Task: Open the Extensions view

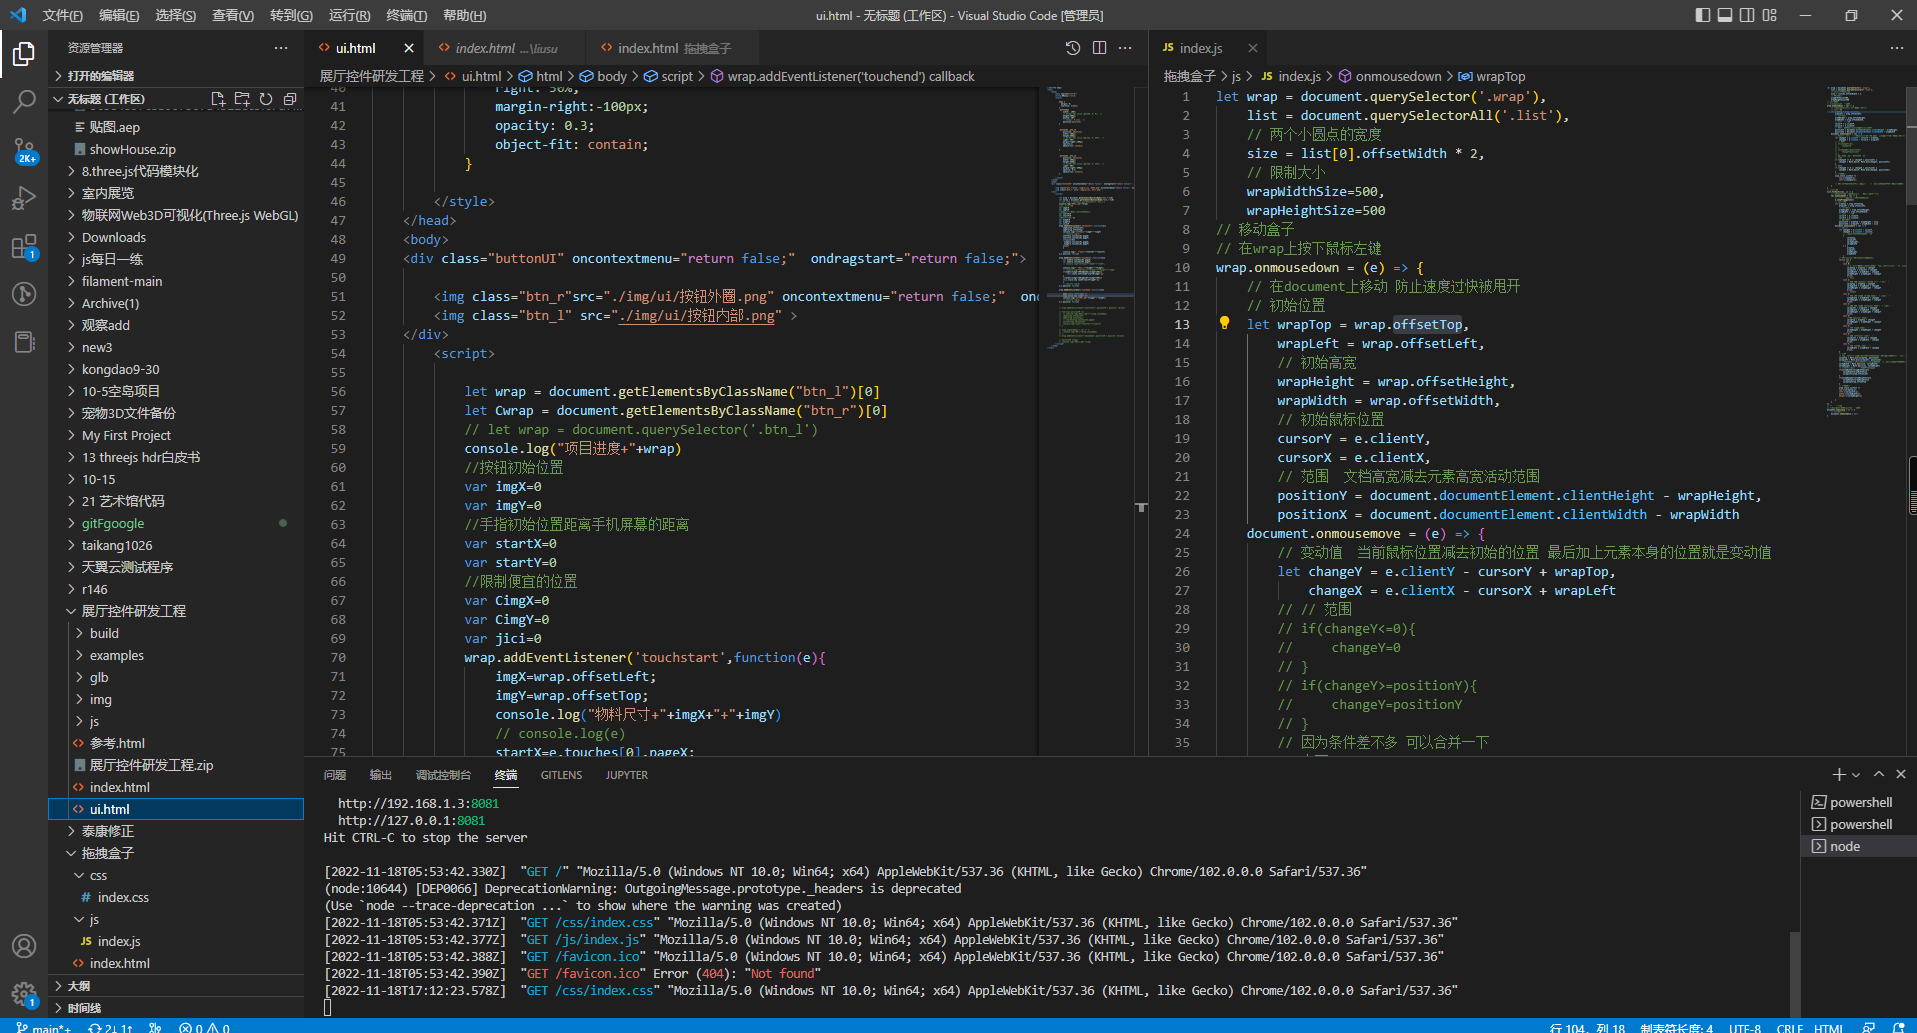Action: coord(24,246)
